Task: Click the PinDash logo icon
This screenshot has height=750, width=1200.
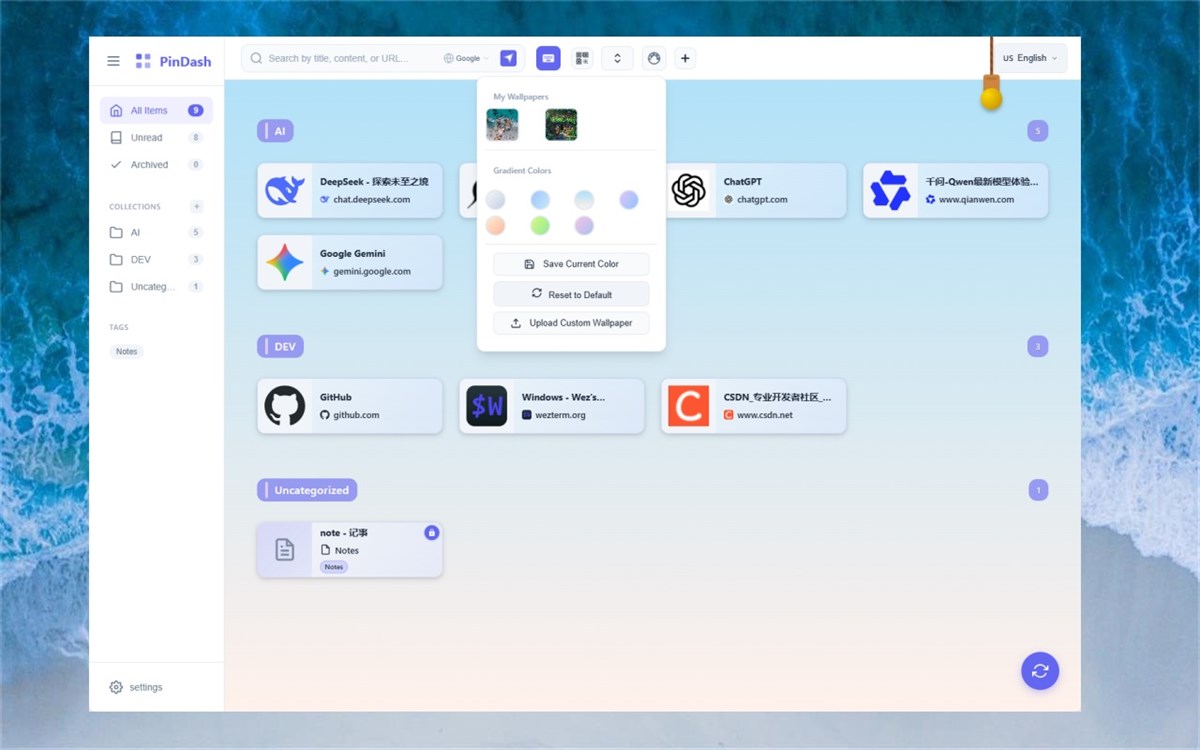Action: [143, 61]
